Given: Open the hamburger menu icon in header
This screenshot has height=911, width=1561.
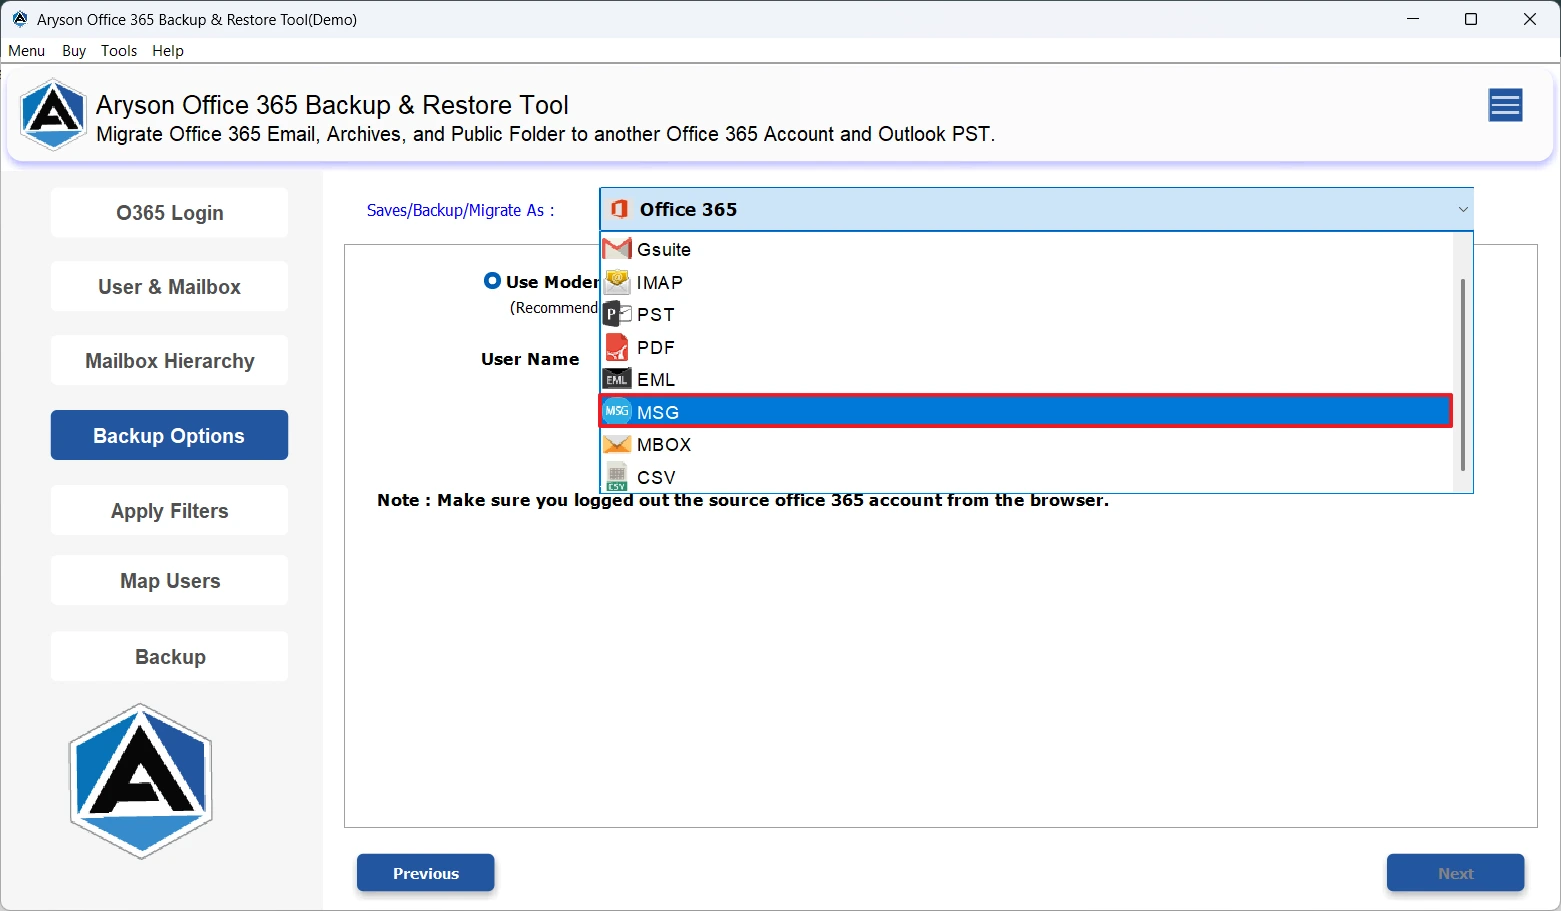Looking at the screenshot, I should coord(1505,105).
